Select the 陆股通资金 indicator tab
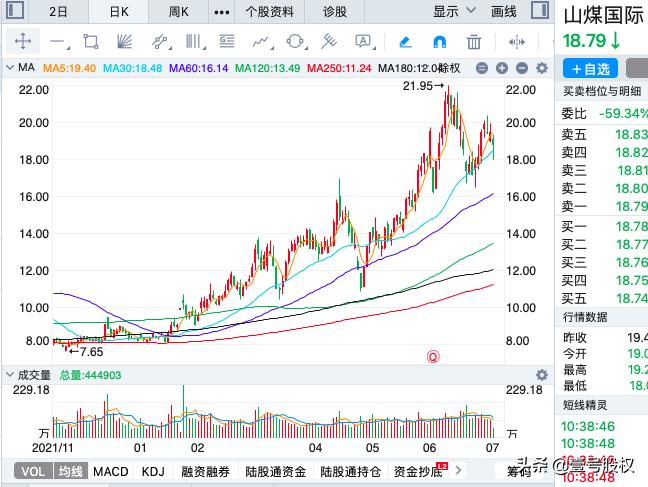Screen dimensions: 648x487 point(276,471)
